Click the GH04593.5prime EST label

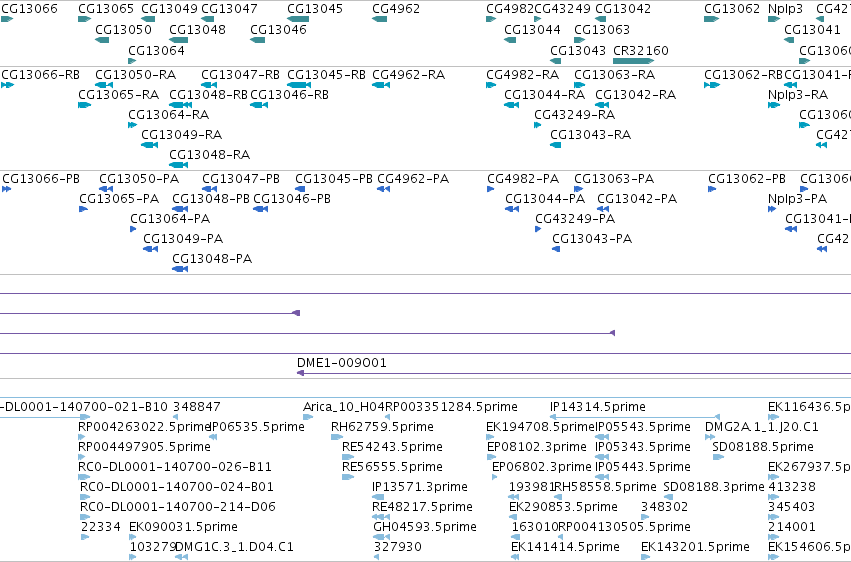(425, 527)
